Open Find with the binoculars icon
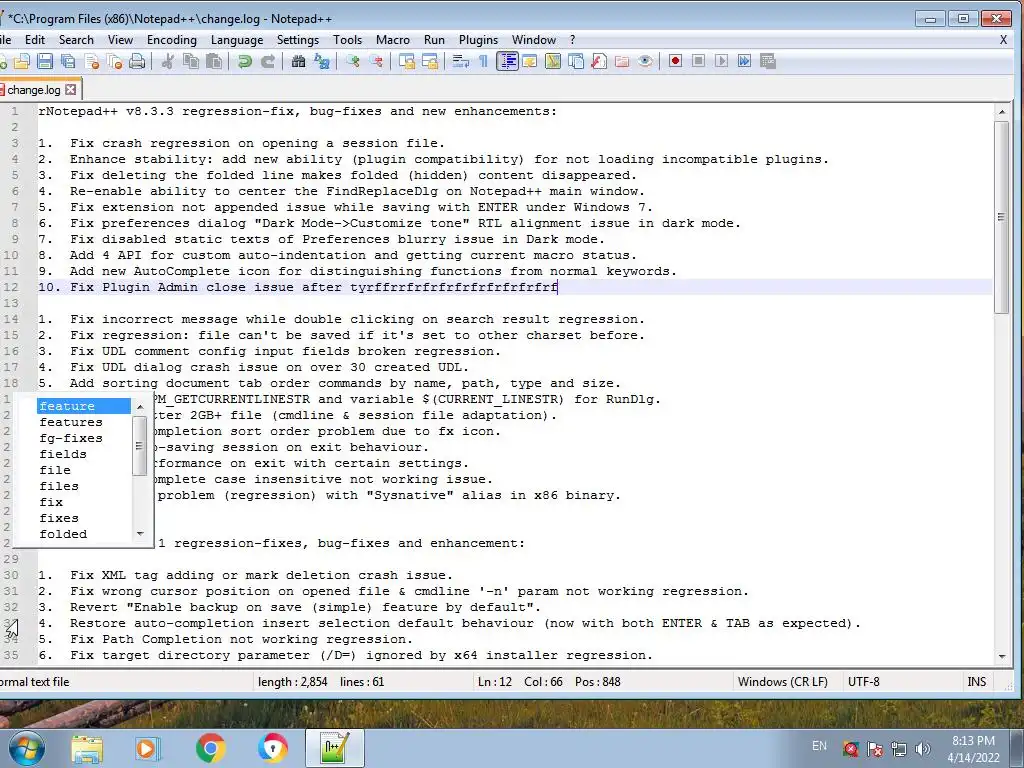This screenshot has width=1024, height=768. pyautogui.click(x=298, y=61)
